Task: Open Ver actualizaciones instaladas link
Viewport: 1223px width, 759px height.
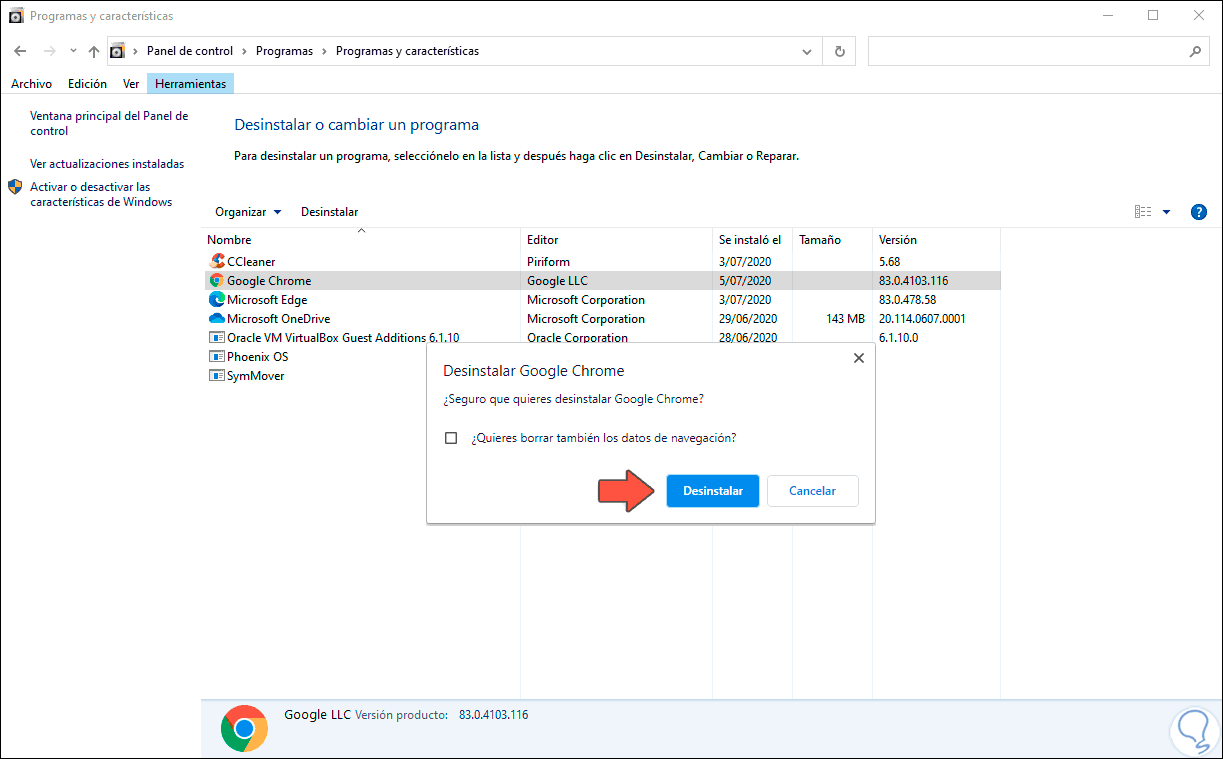Action: (107, 164)
